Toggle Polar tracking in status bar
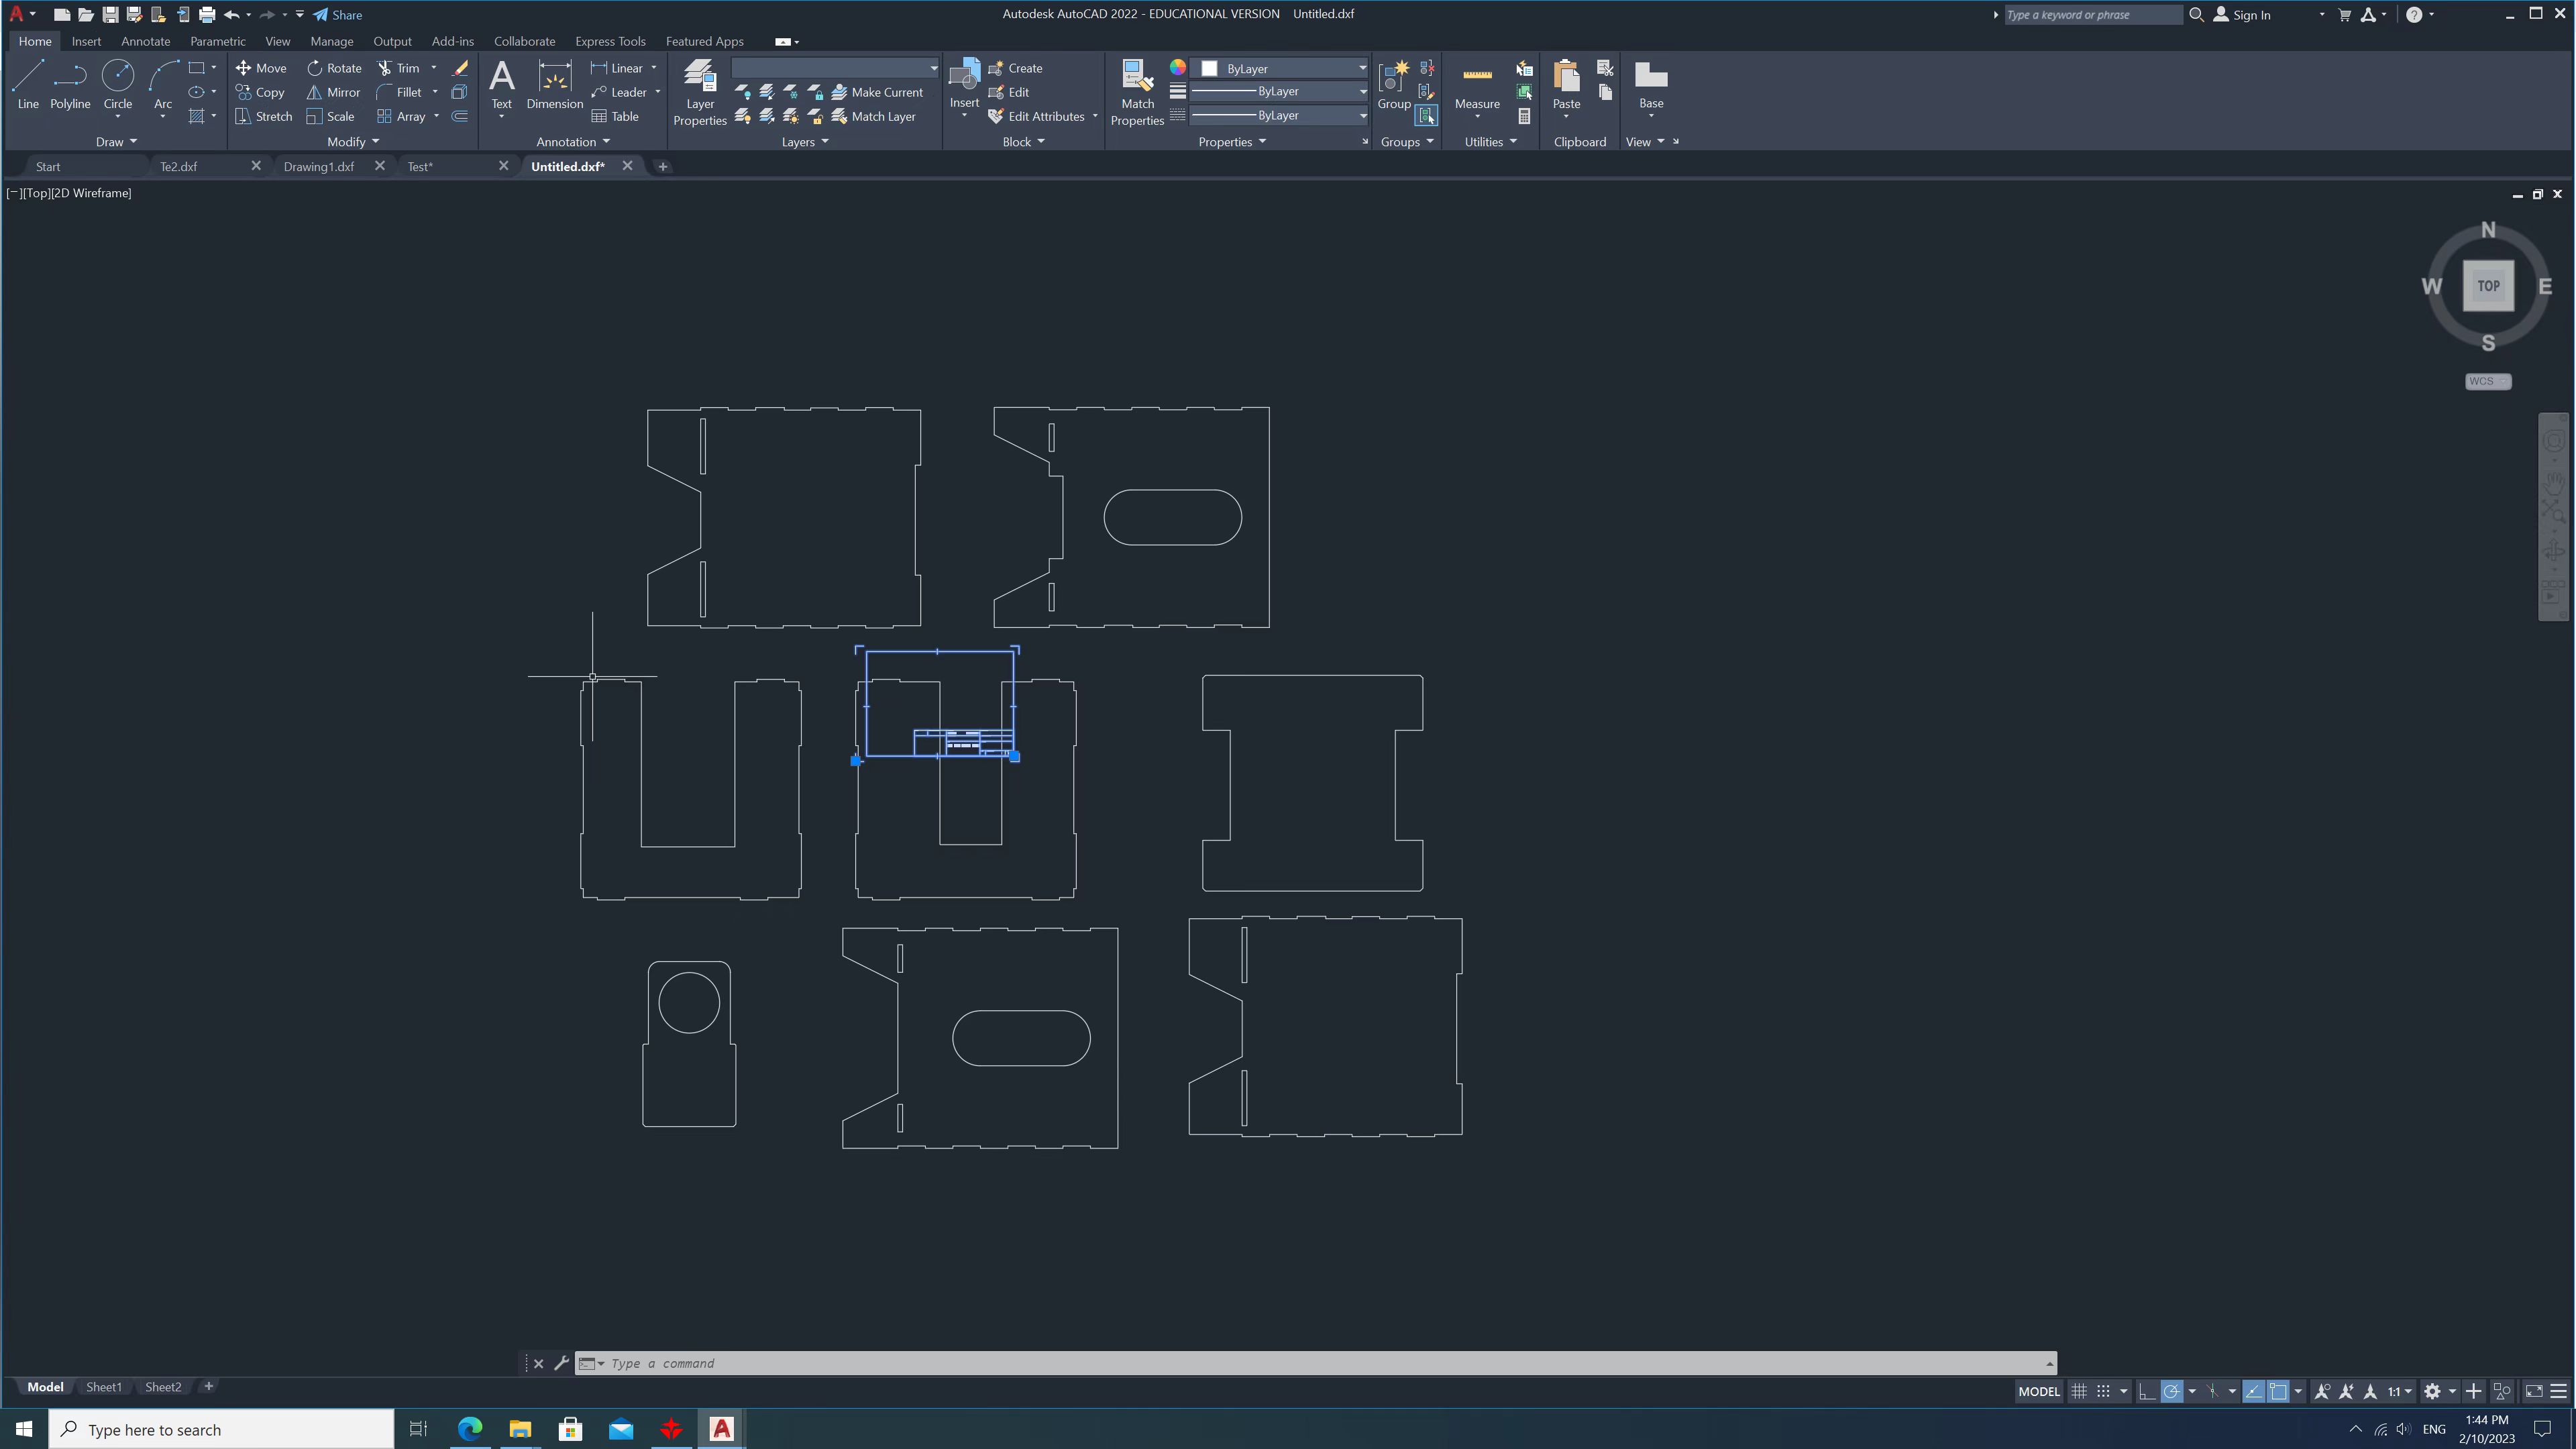Image resolution: width=2576 pixels, height=1449 pixels. tap(2171, 1391)
